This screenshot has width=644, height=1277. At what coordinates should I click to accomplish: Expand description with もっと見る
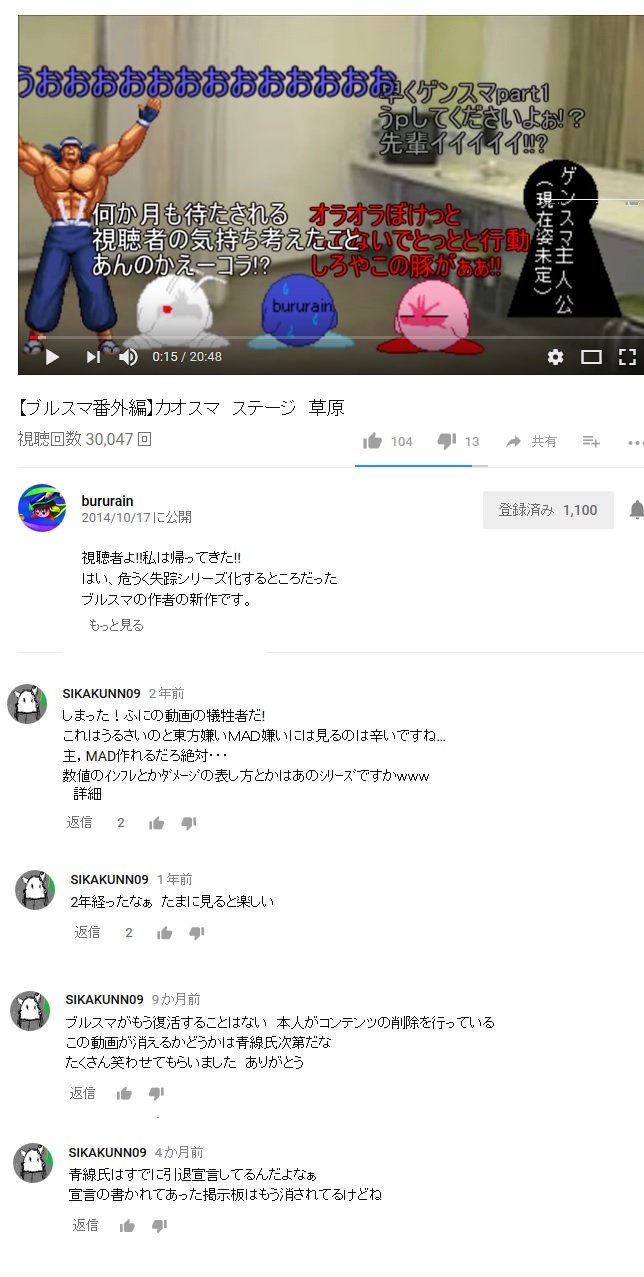coord(116,625)
